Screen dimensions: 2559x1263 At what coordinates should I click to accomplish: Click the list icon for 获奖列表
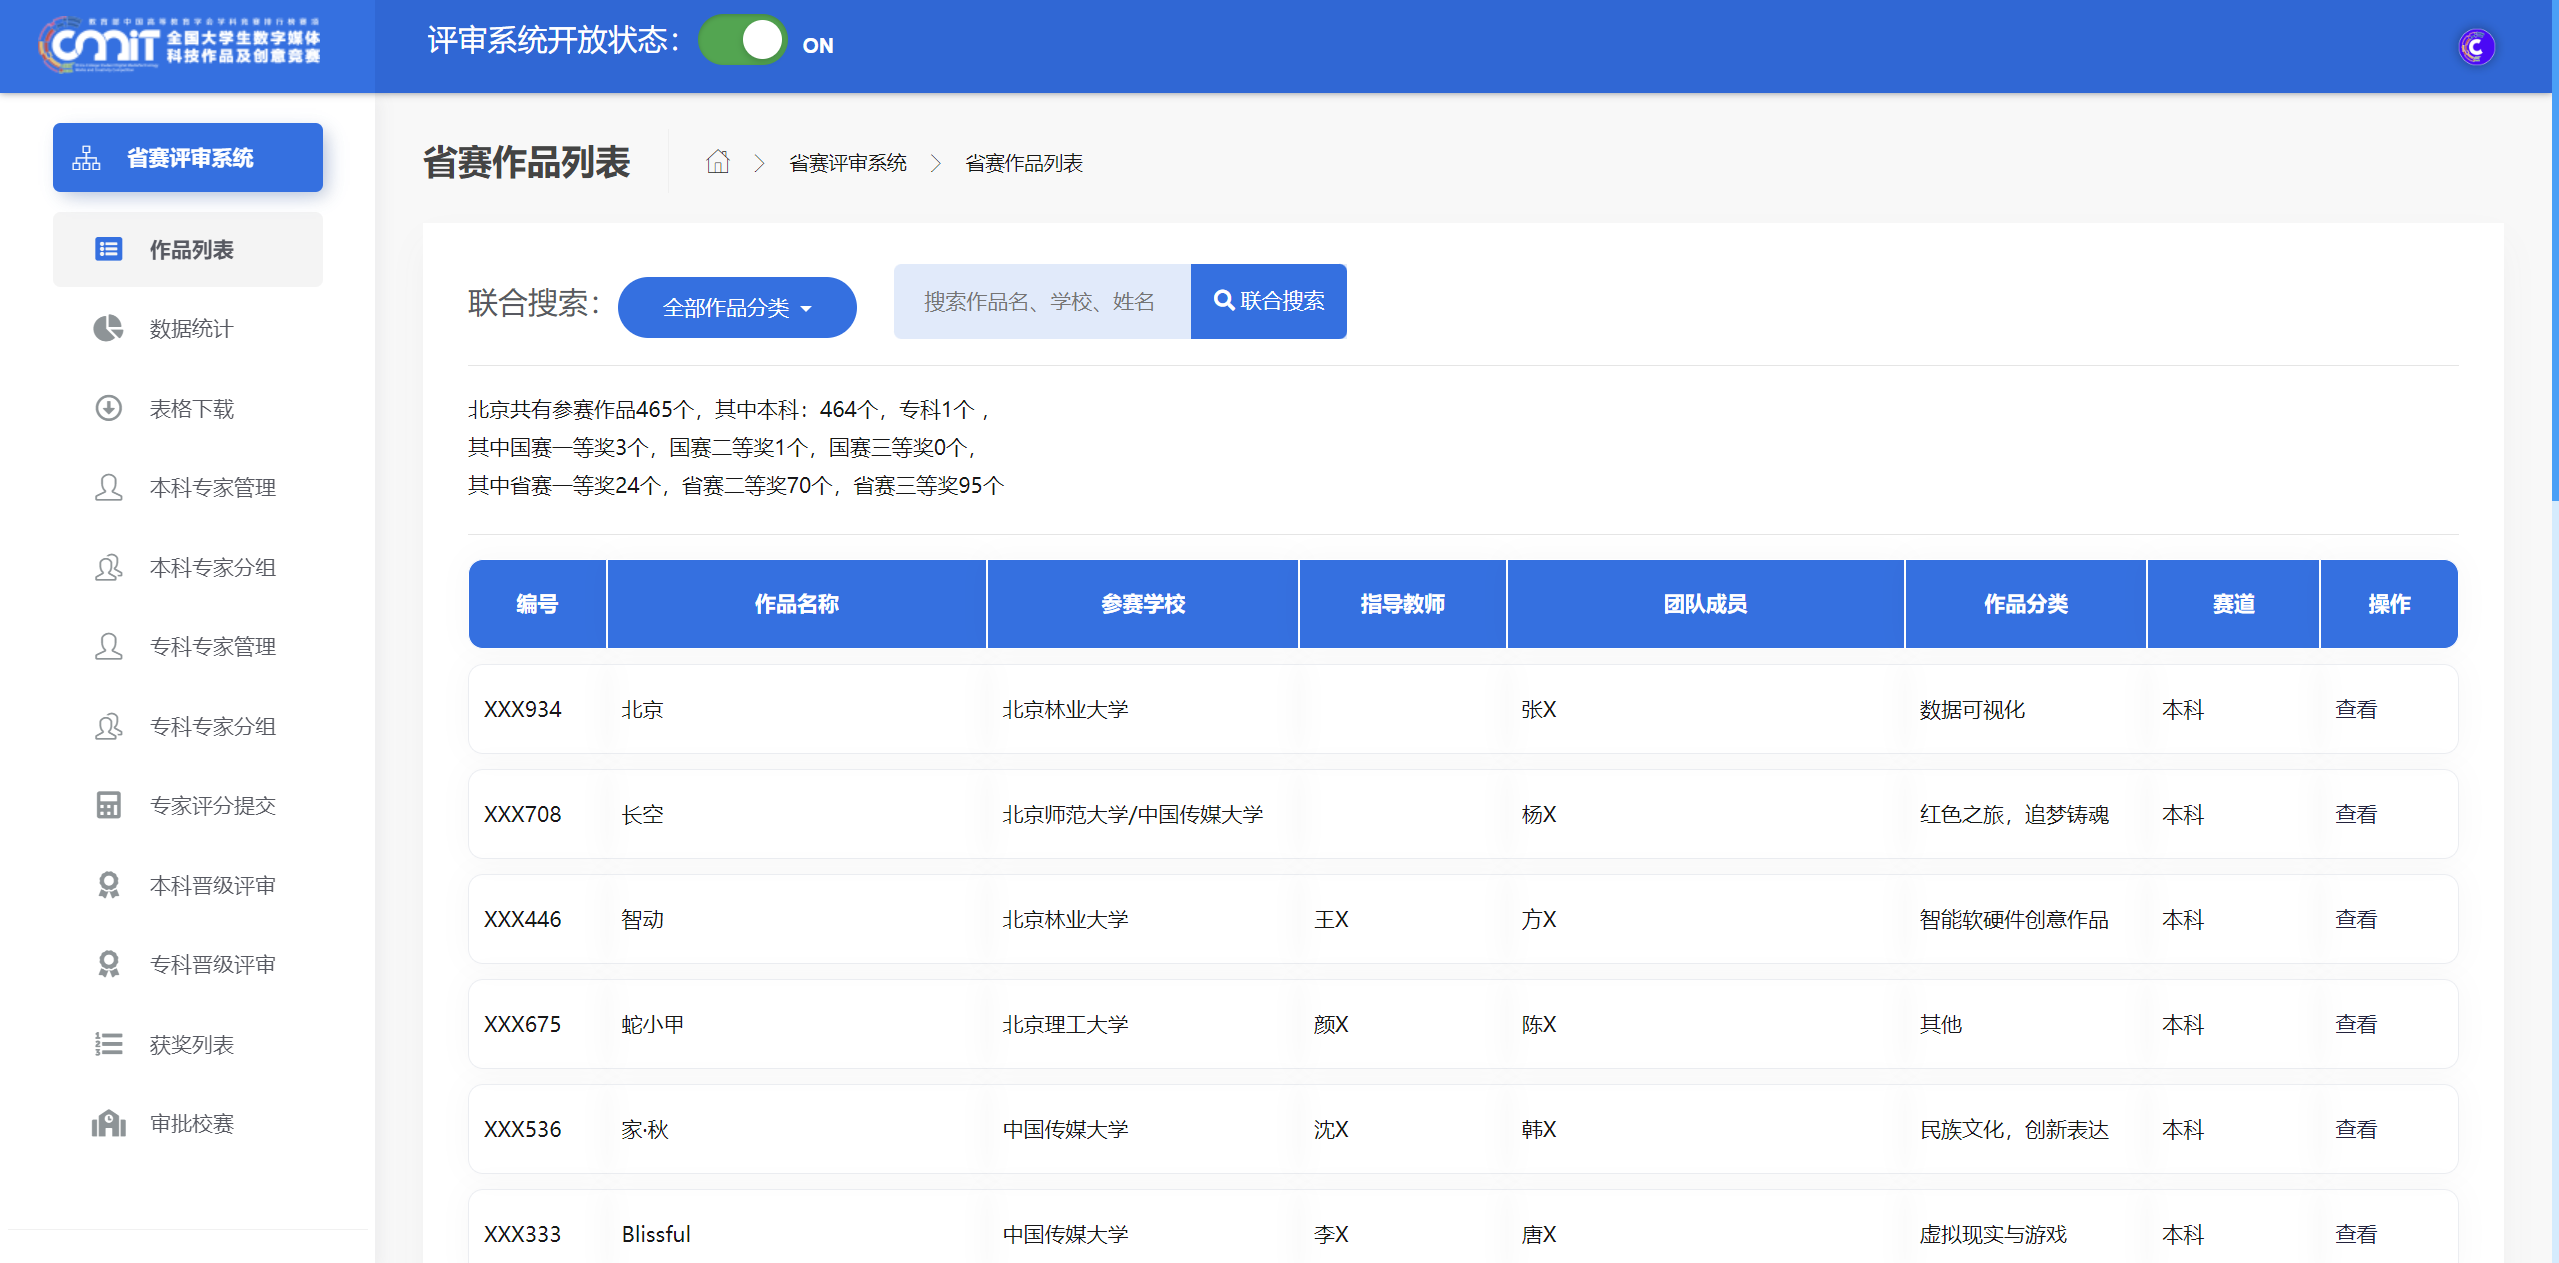(x=108, y=1044)
